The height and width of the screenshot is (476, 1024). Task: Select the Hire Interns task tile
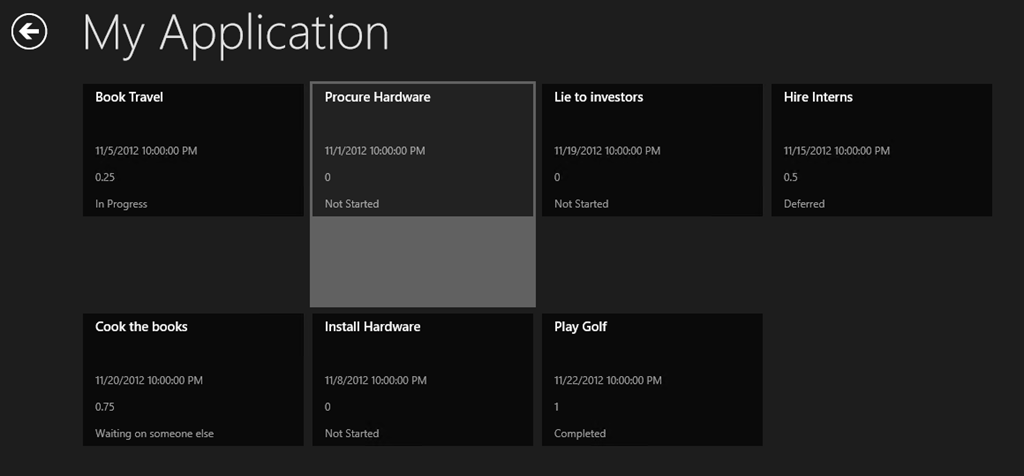(882, 150)
